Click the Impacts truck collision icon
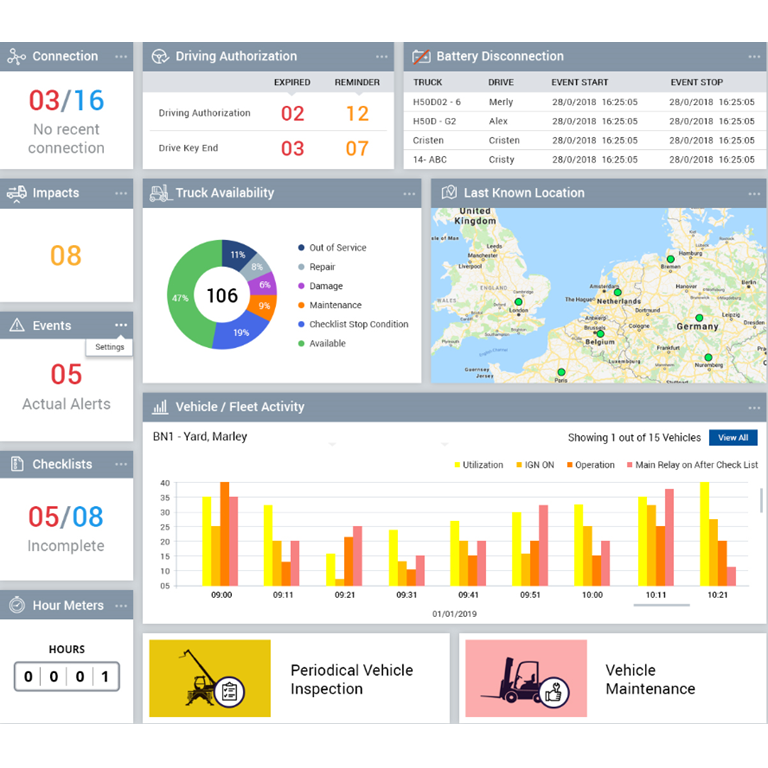Viewport: 768px width, 768px height. coord(16,194)
